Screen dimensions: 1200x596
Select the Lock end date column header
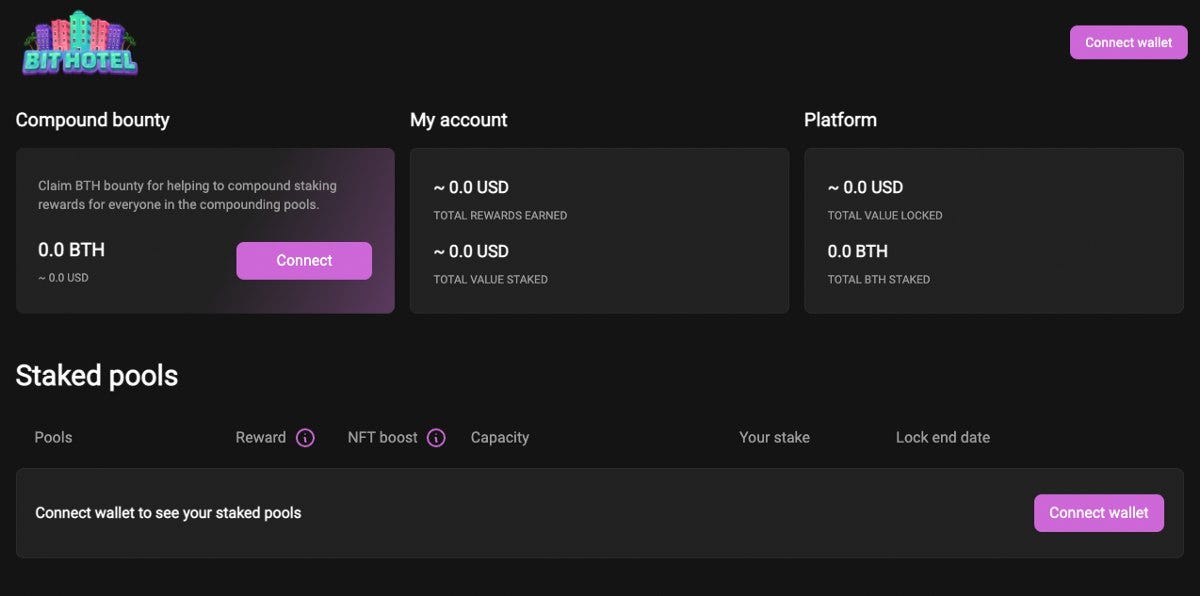(943, 438)
